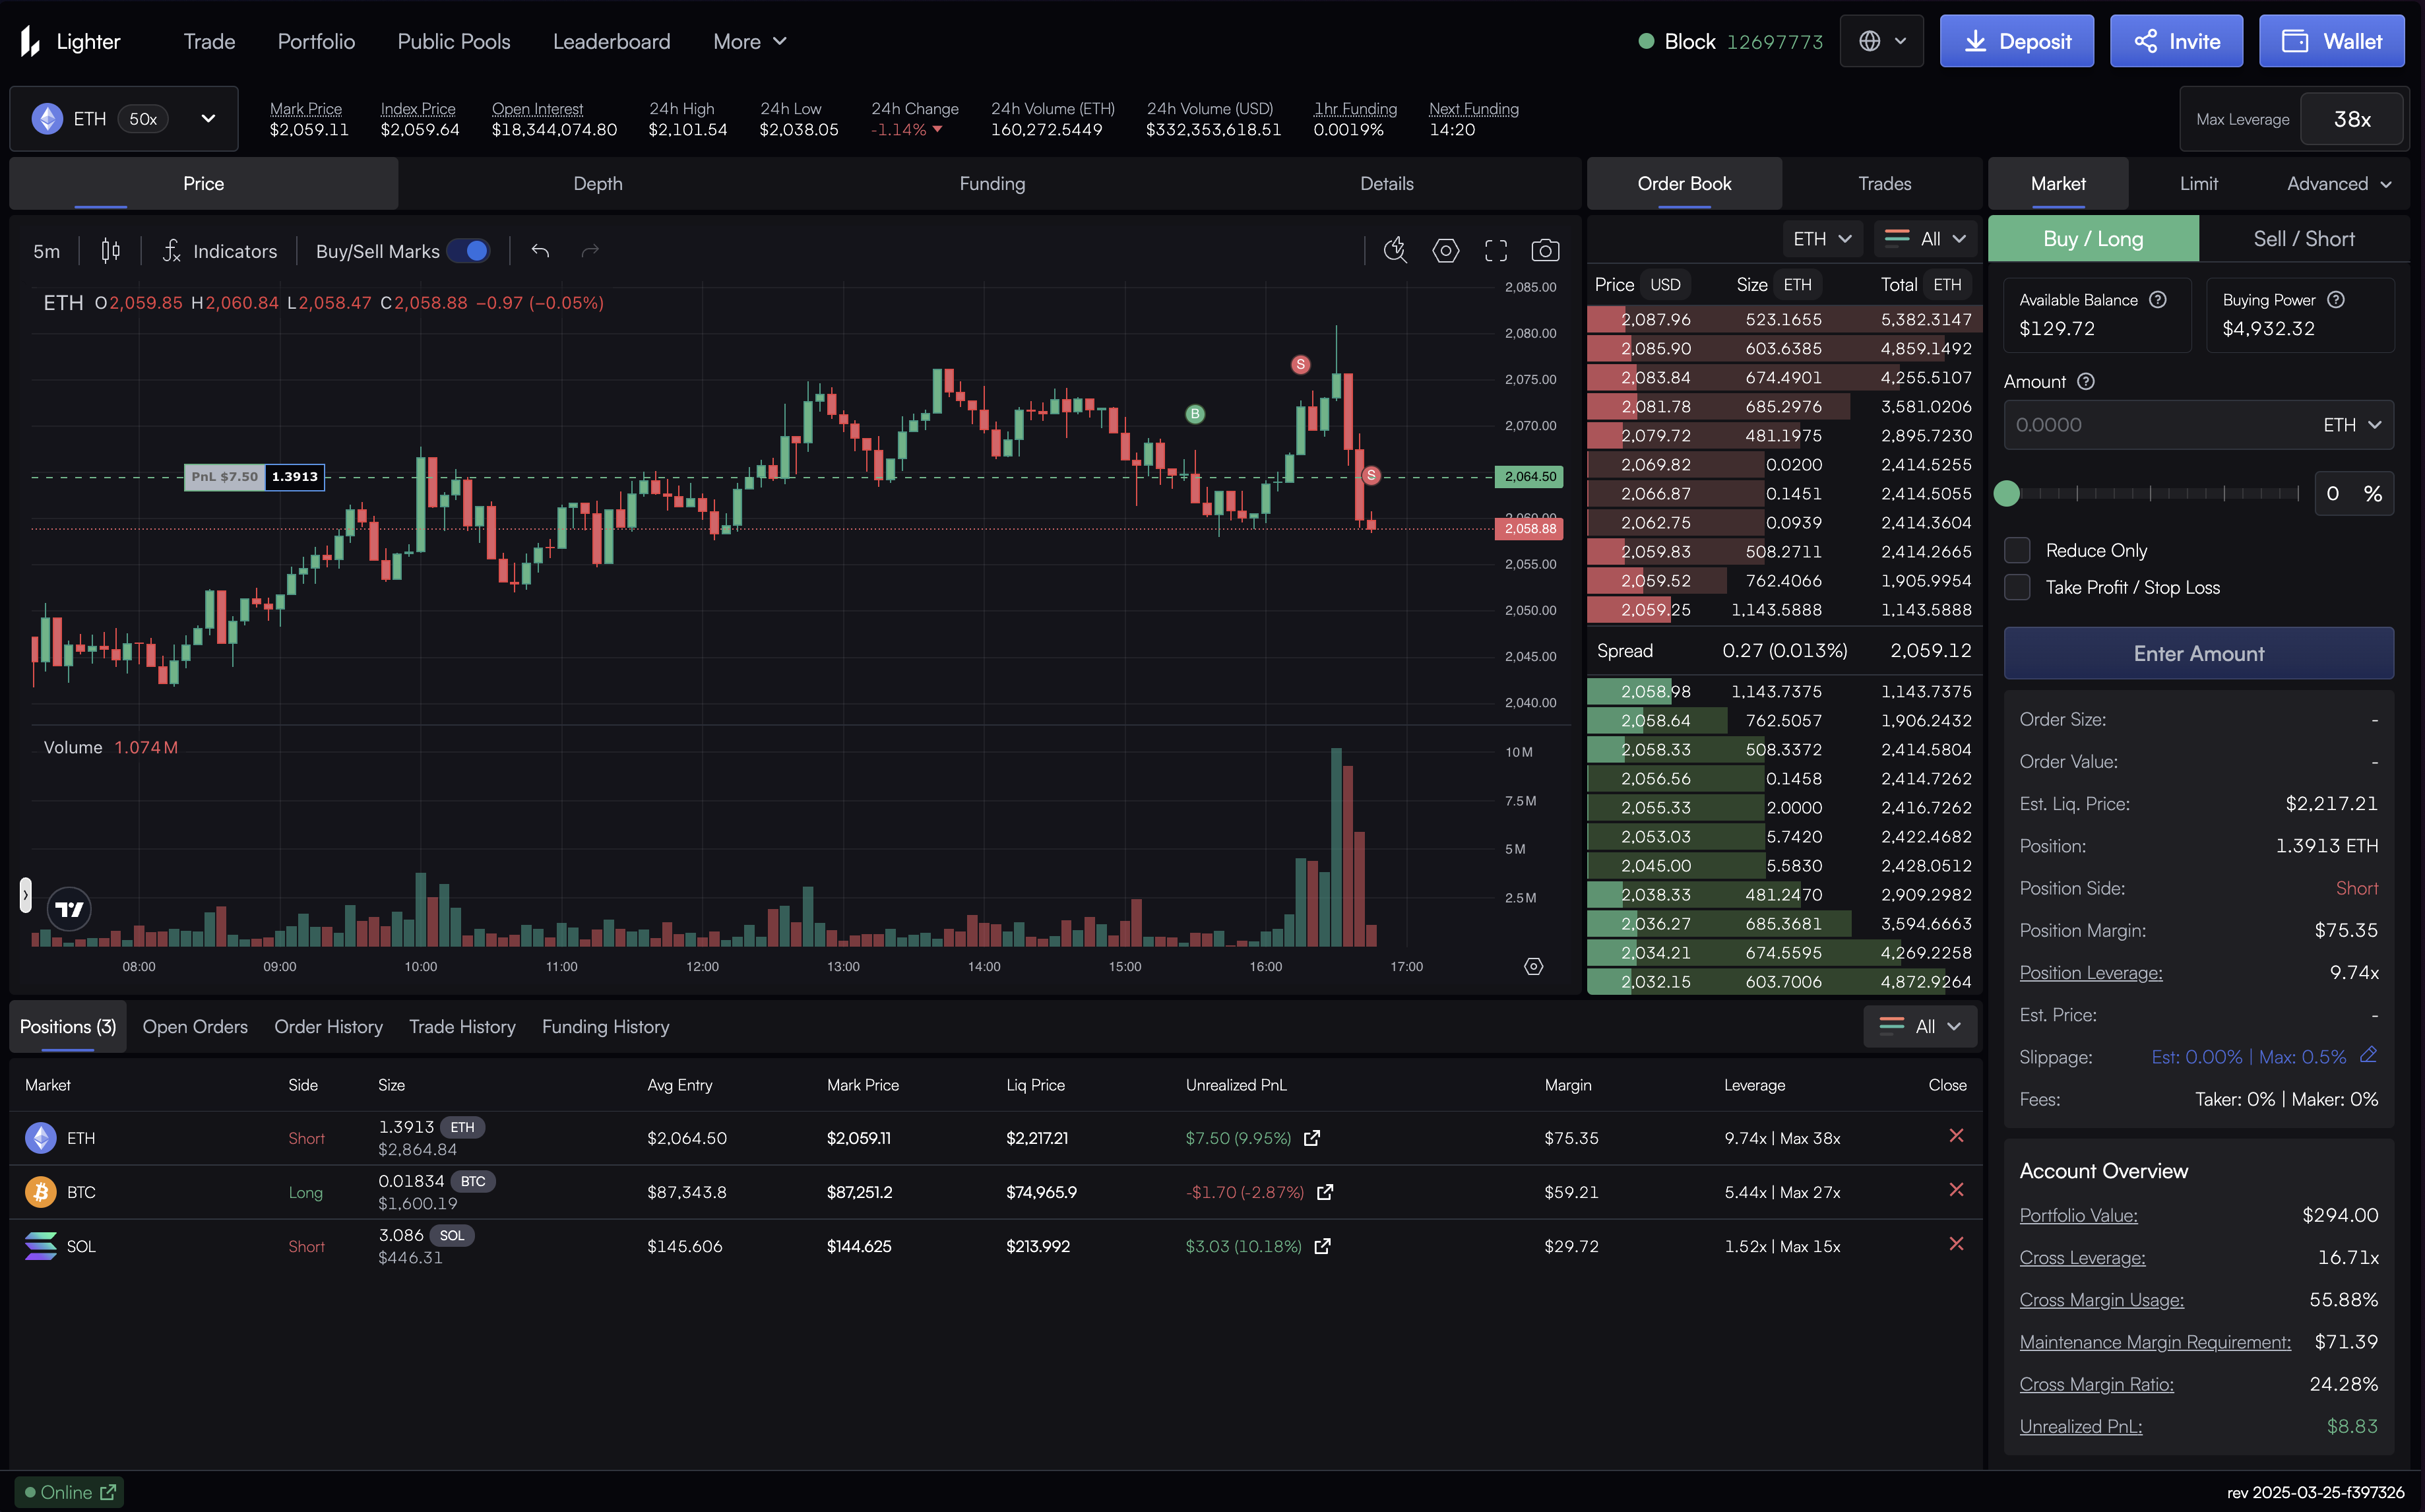Enter fullscreen chart mode
Viewport: 2425px width, 1512px height.
[x=1495, y=251]
